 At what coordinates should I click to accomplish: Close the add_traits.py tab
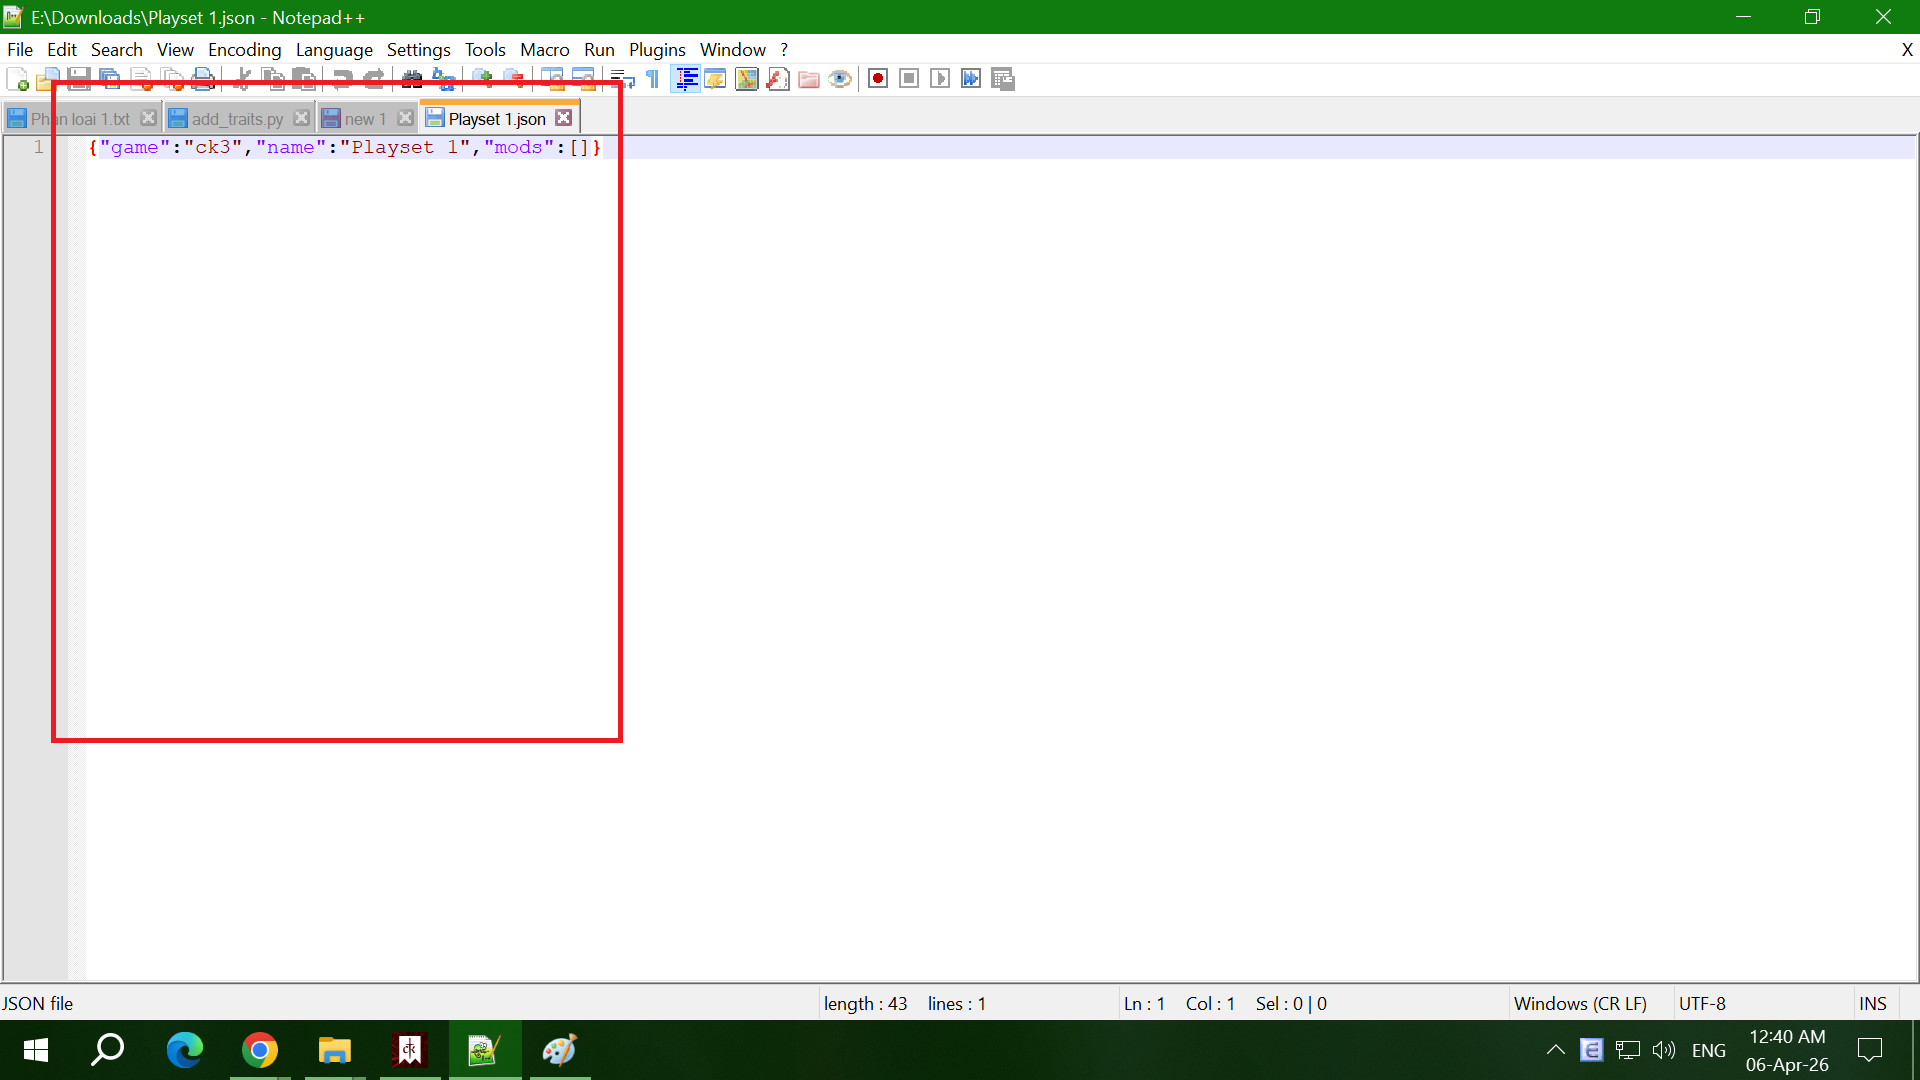301,118
